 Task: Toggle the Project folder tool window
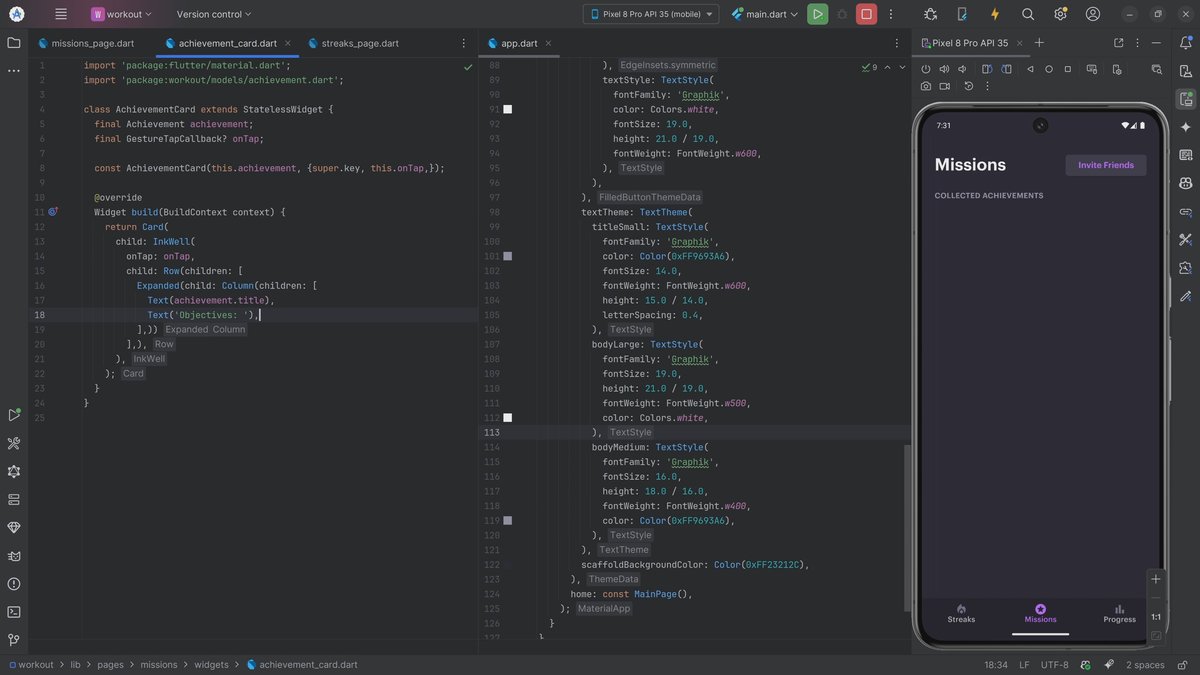point(14,43)
